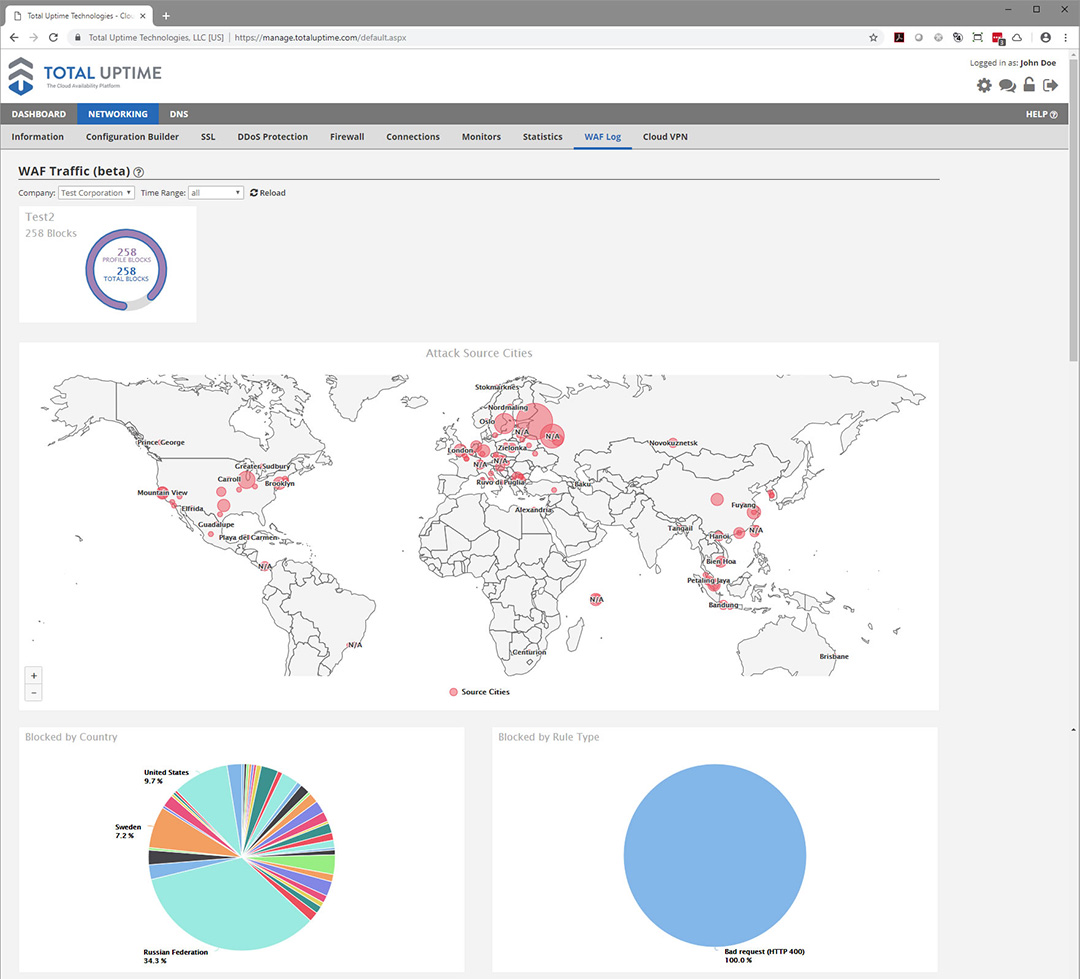
Task: Zoom out on the attack map
Action: point(34,692)
